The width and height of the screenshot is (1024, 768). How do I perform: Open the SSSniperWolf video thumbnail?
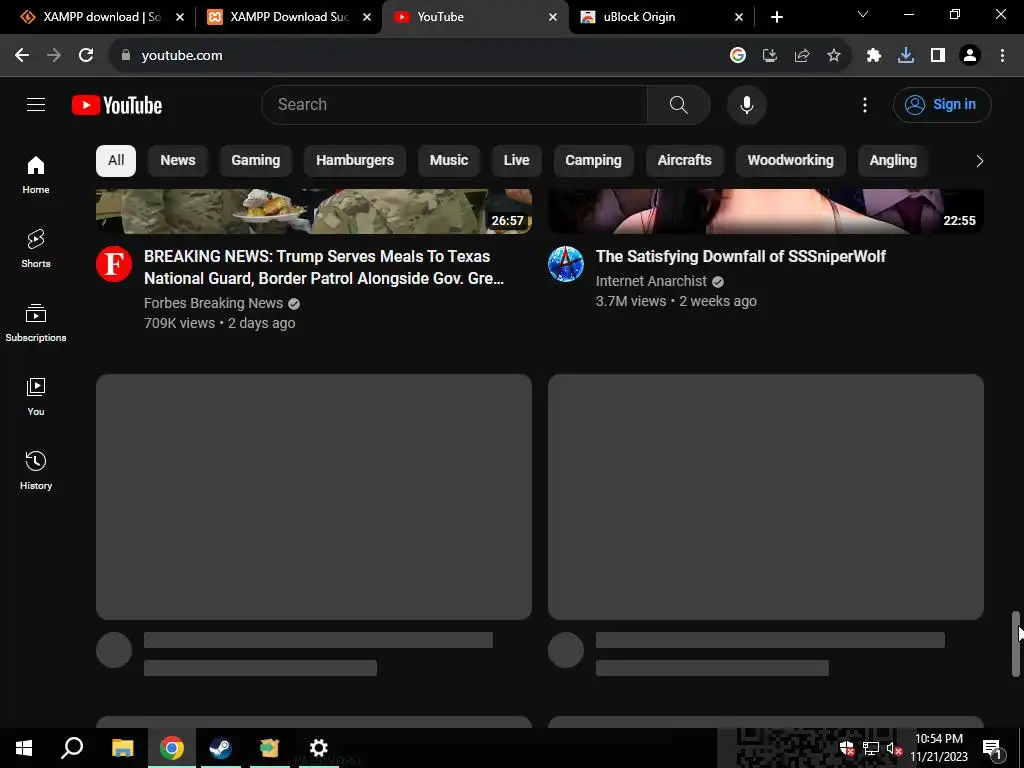tap(765, 211)
